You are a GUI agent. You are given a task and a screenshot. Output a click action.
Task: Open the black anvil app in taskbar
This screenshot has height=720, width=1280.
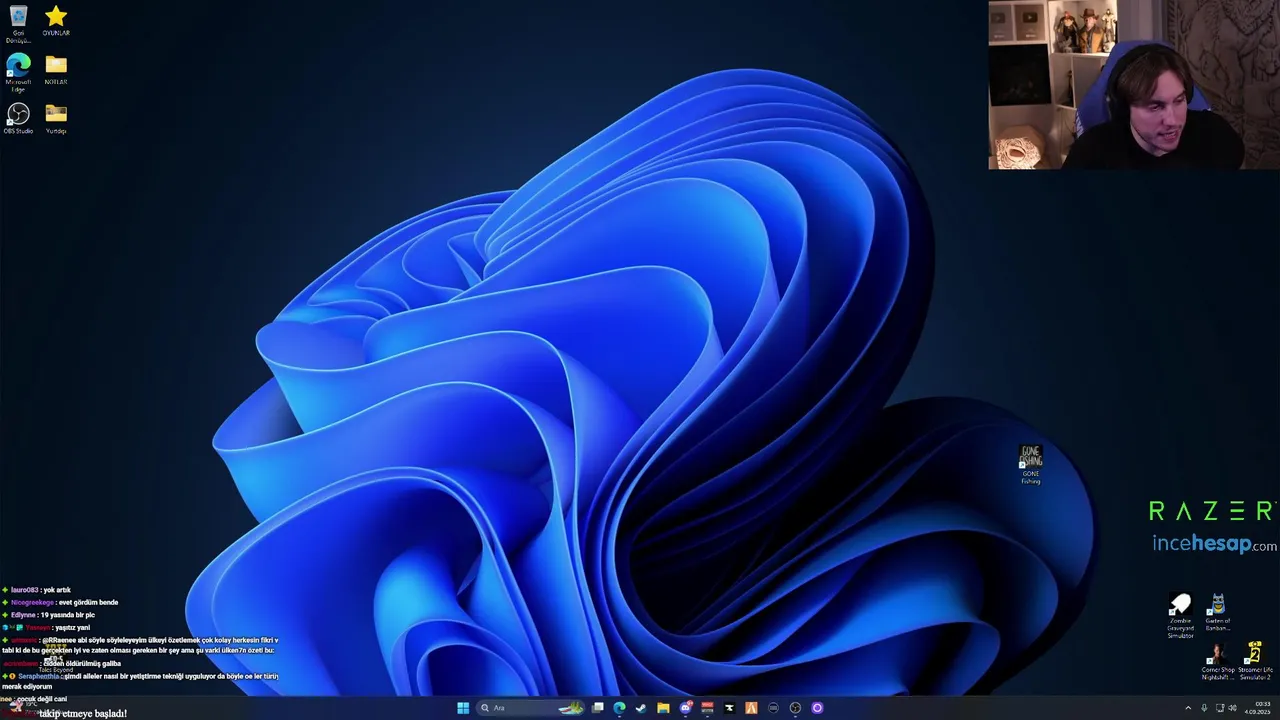tap(729, 708)
